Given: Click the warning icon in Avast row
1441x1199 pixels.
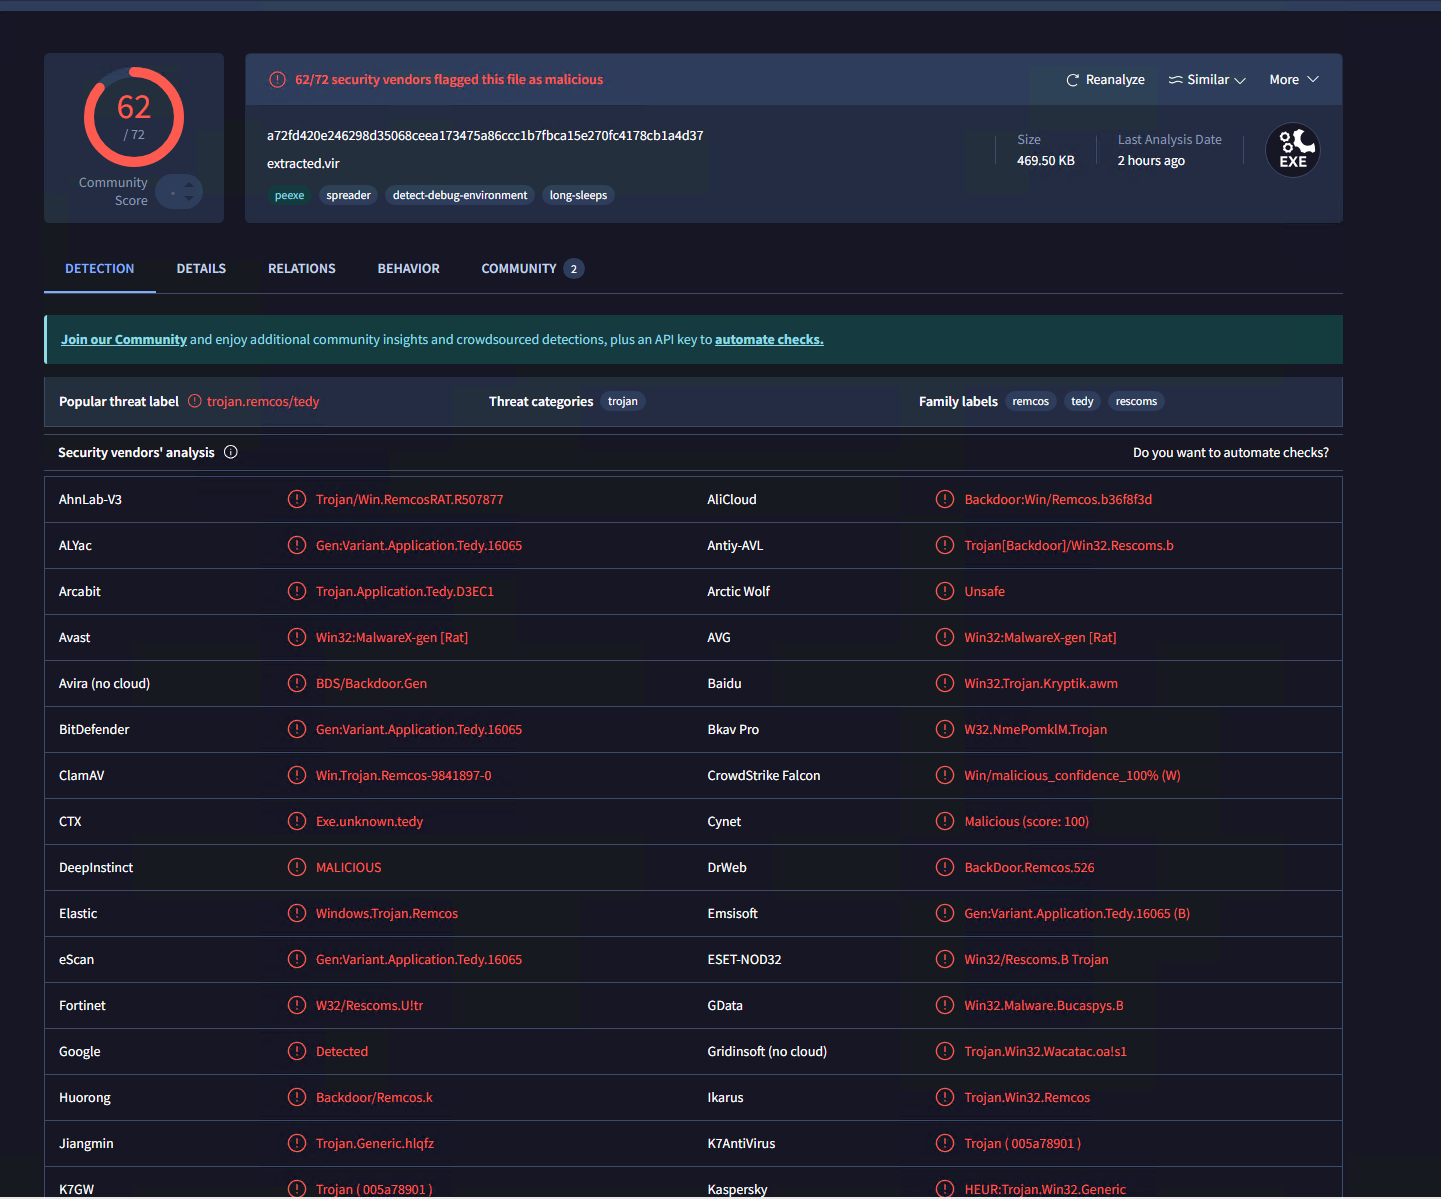Looking at the screenshot, I should tap(297, 637).
